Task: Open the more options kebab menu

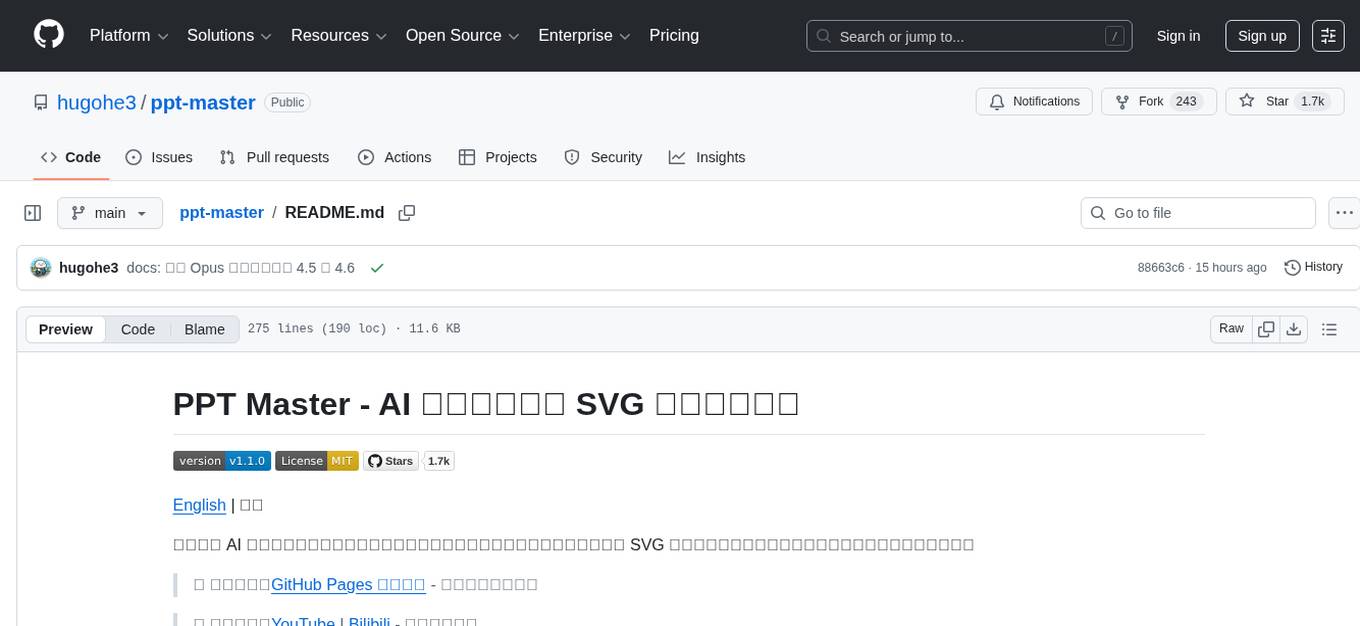Action: point(1344,213)
